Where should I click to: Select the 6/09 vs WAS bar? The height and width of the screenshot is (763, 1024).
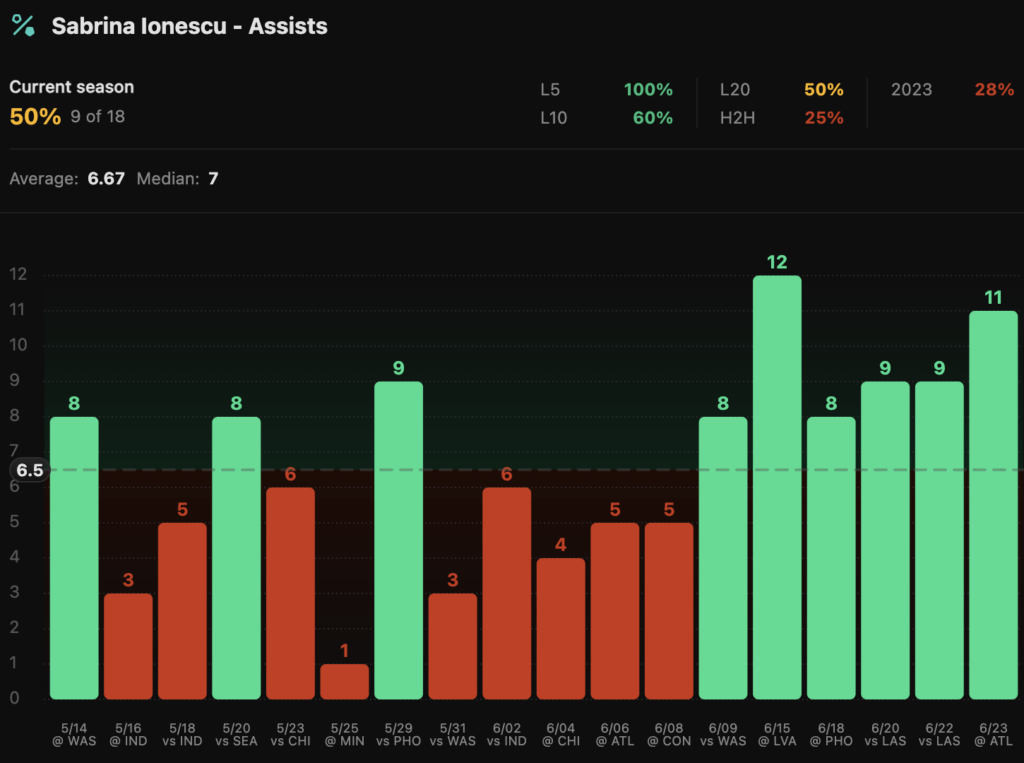(723, 558)
